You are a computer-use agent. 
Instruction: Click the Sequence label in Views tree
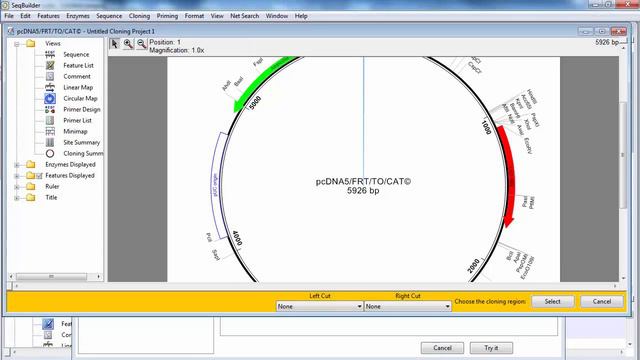tap(76, 54)
